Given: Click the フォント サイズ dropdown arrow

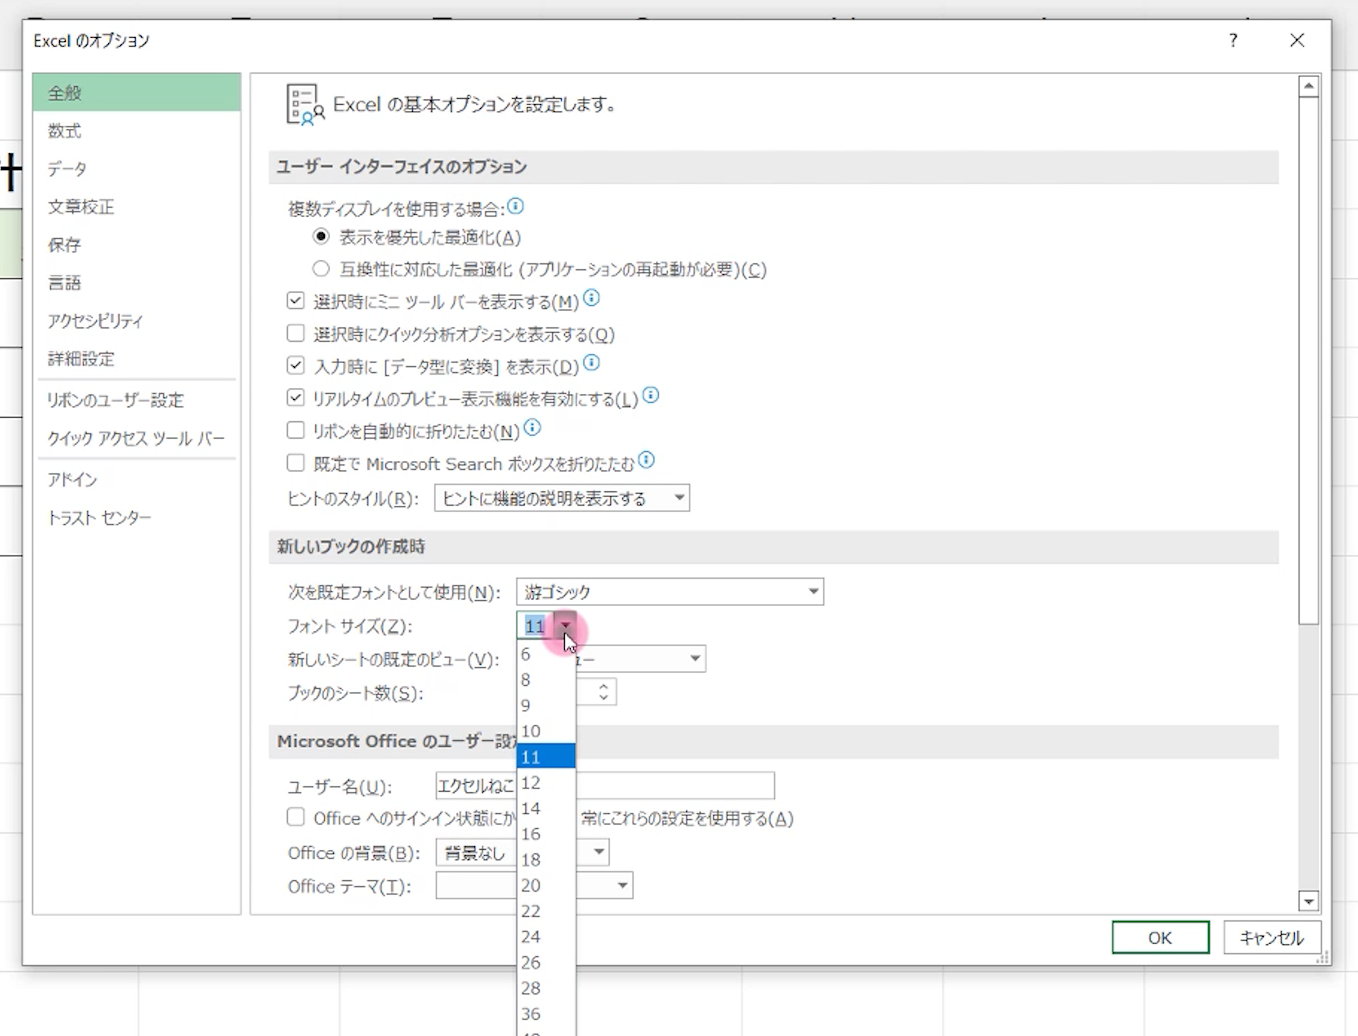Looking at the screenshot, I should pyautogui.click(x=566, y=626).
